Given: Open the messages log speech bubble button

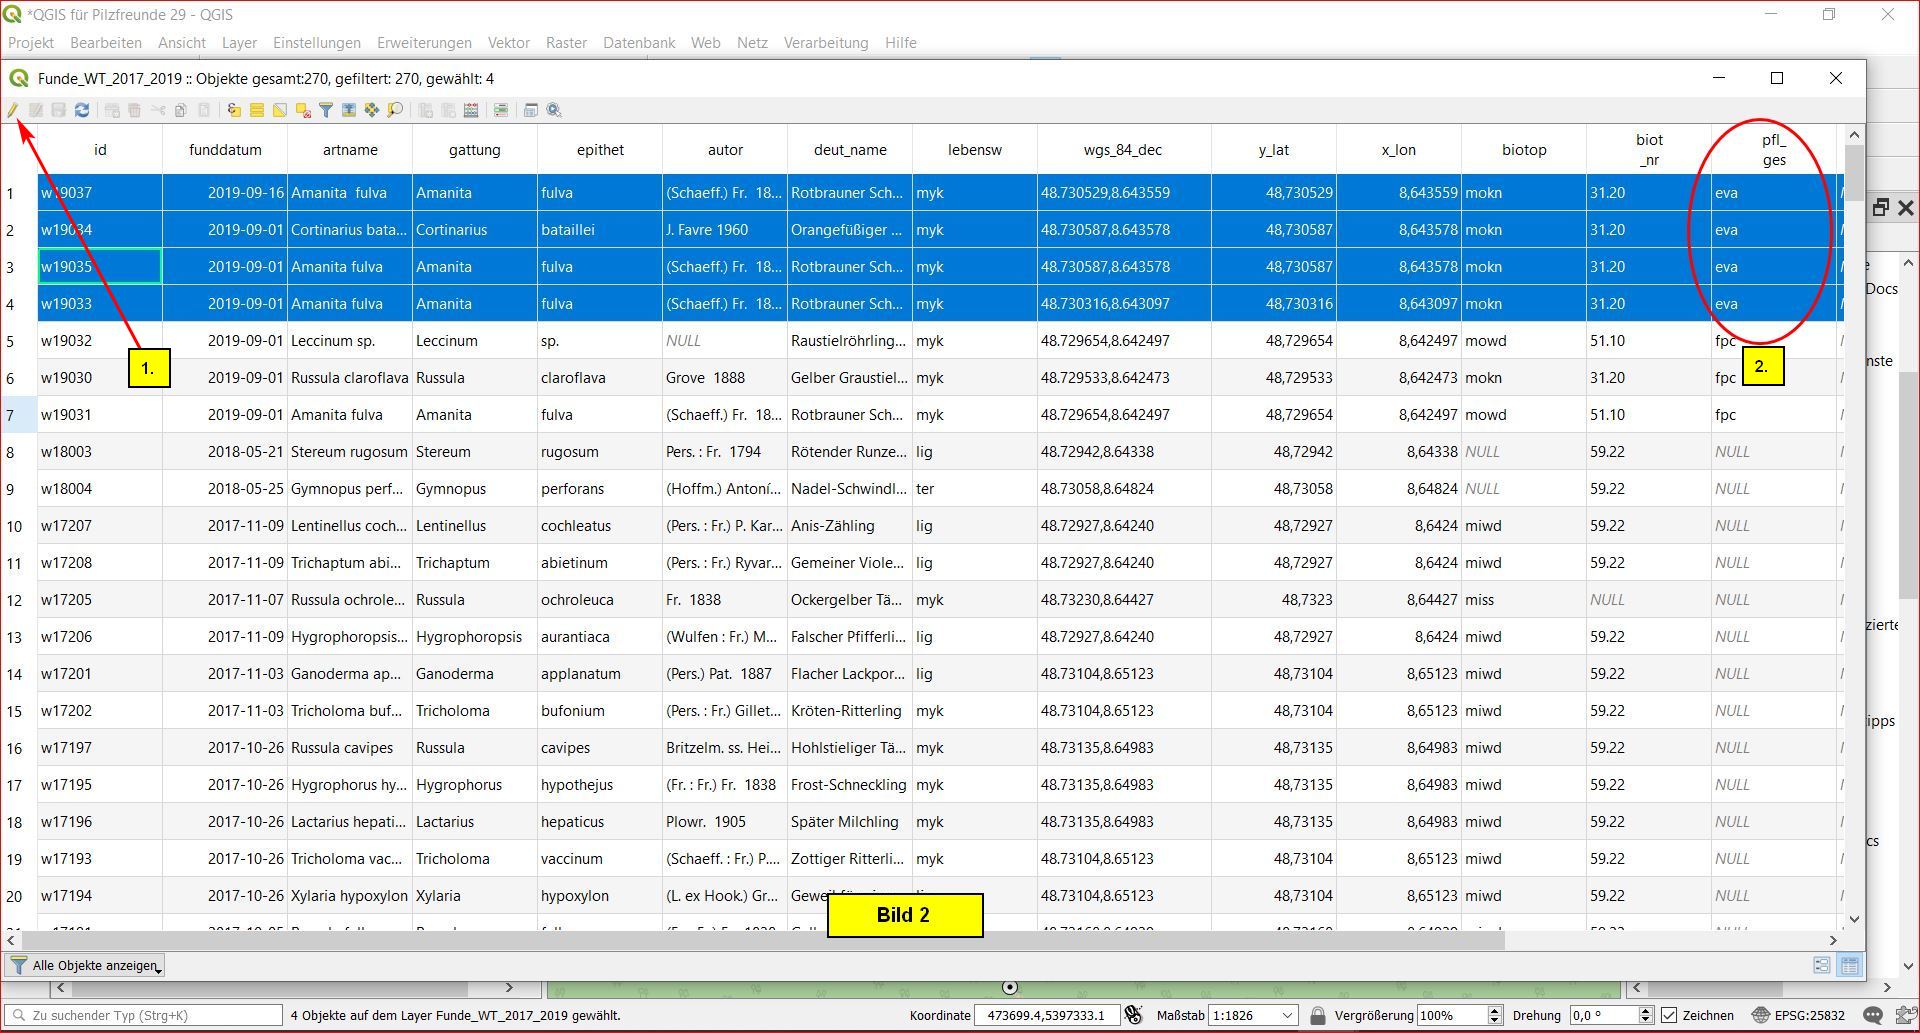Looking at the screenshot, I should pos(1873,1015).
